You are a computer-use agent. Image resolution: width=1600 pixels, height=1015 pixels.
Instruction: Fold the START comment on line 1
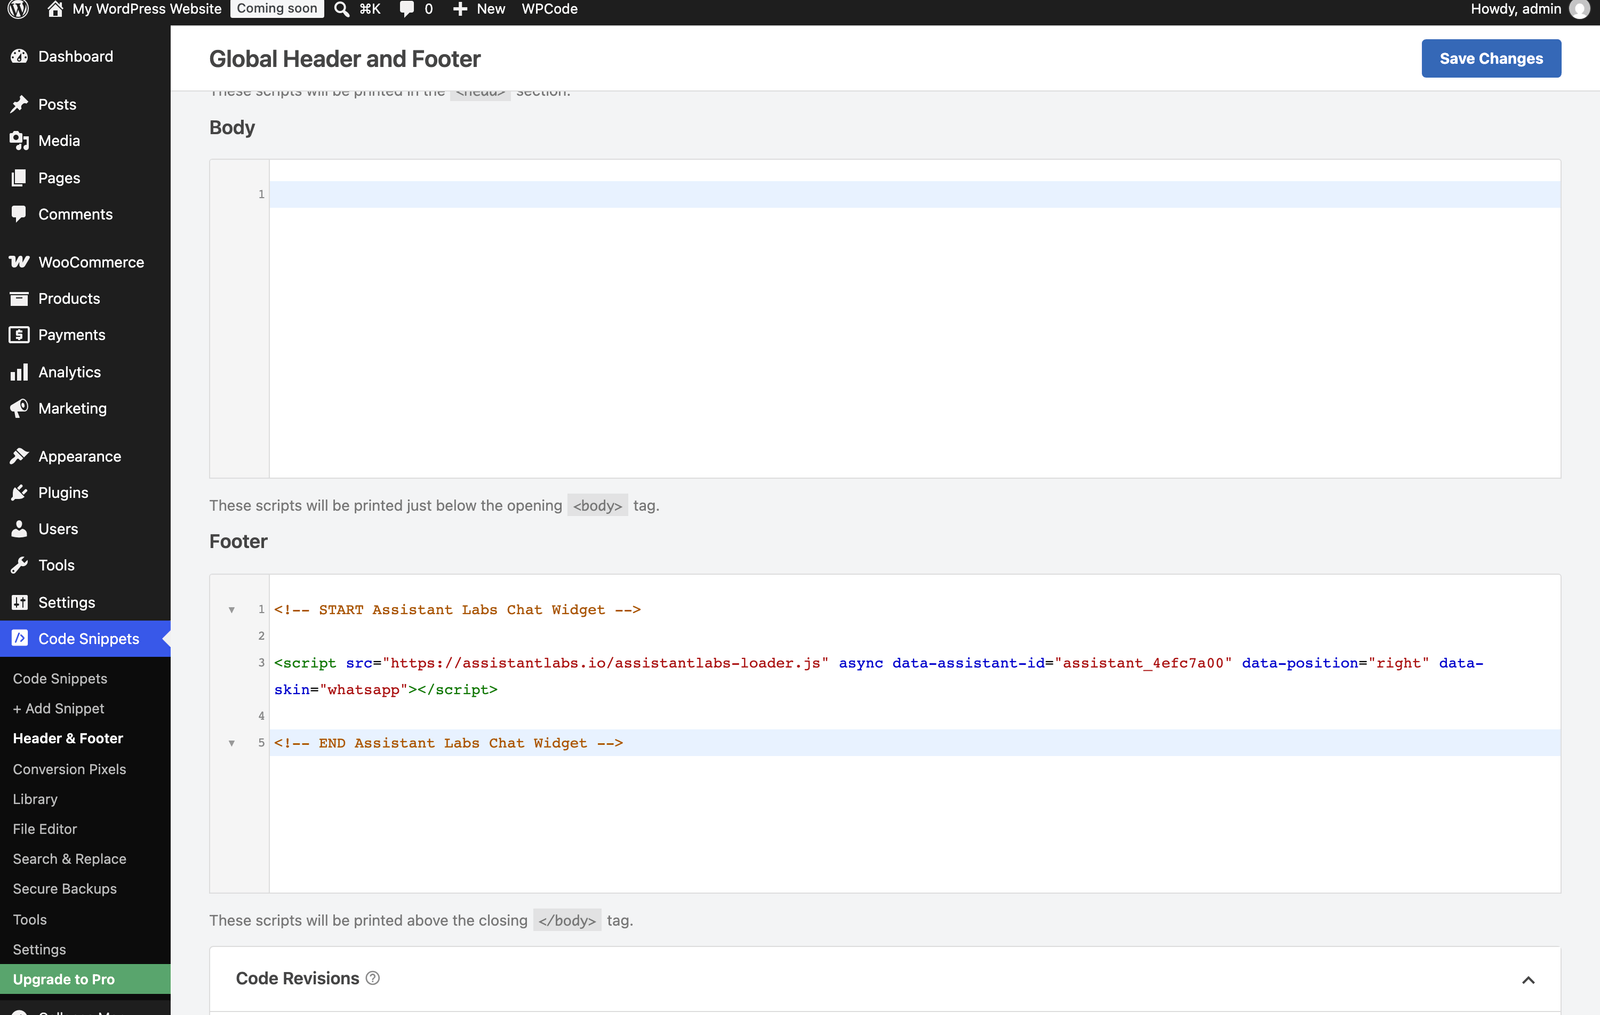click(232, 610)
